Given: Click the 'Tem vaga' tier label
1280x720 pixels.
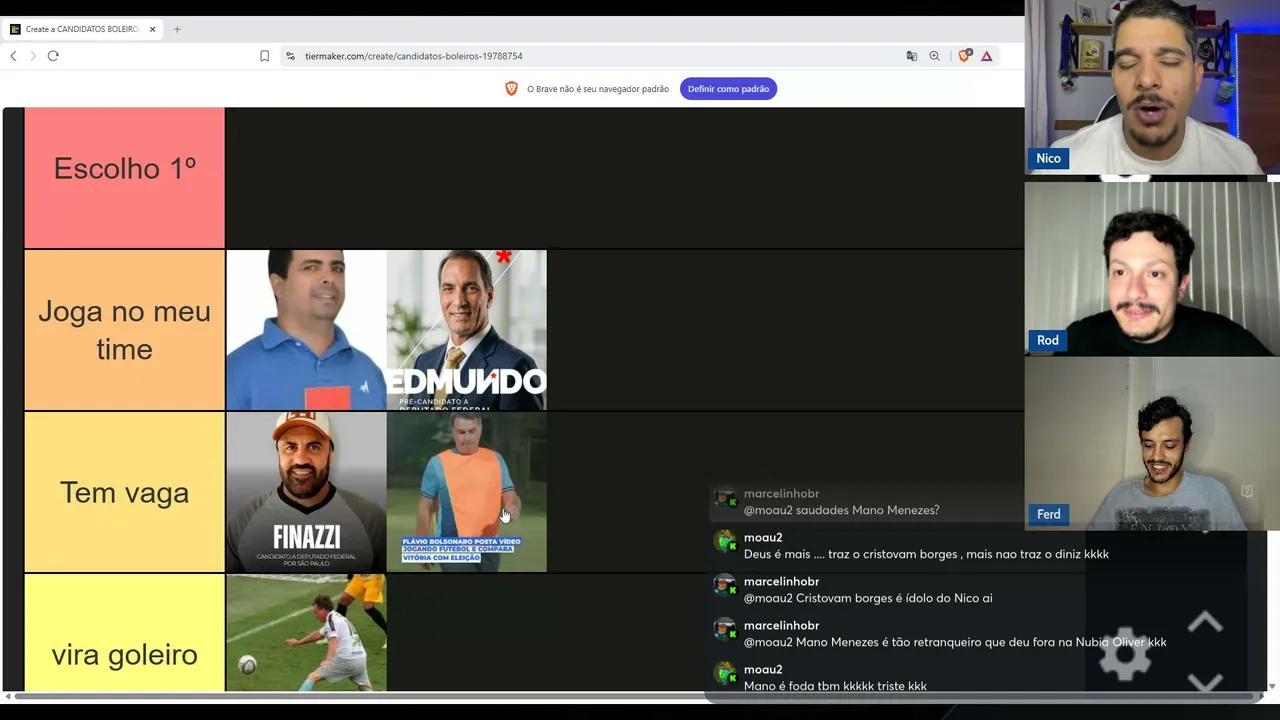Looking at the screenshot, I should (x=124, y=492).
